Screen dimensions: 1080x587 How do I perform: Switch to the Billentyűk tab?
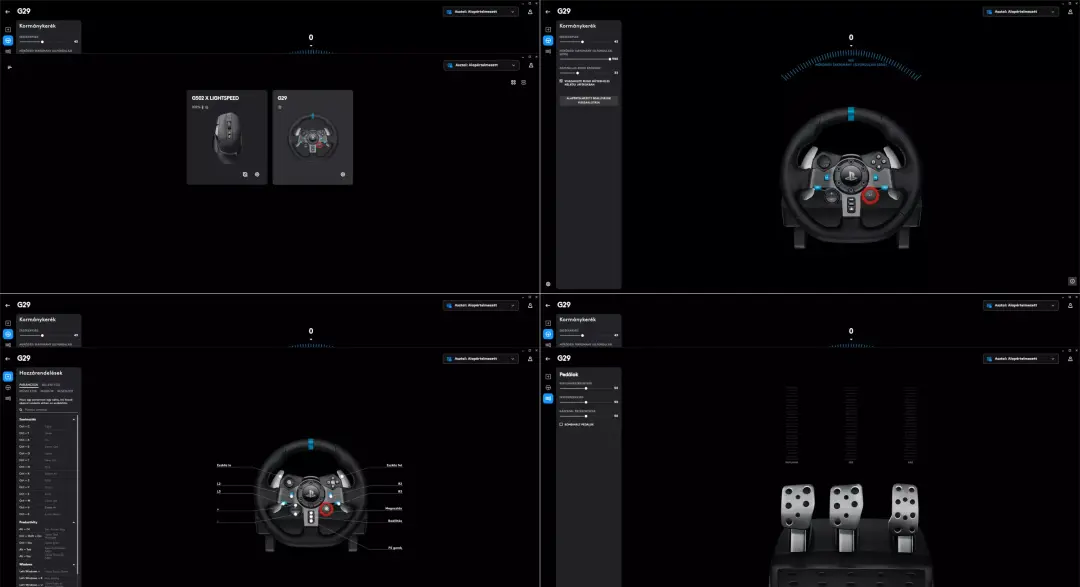(51, 384)
